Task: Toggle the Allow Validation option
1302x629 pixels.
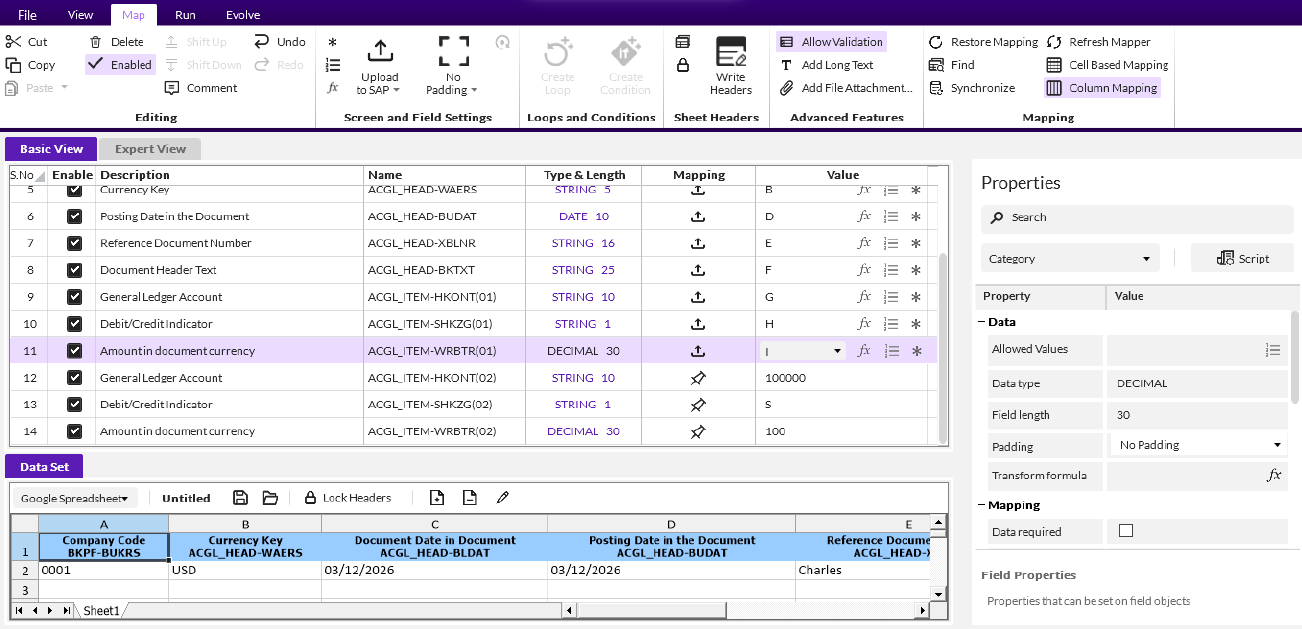Action: point(832,42)
